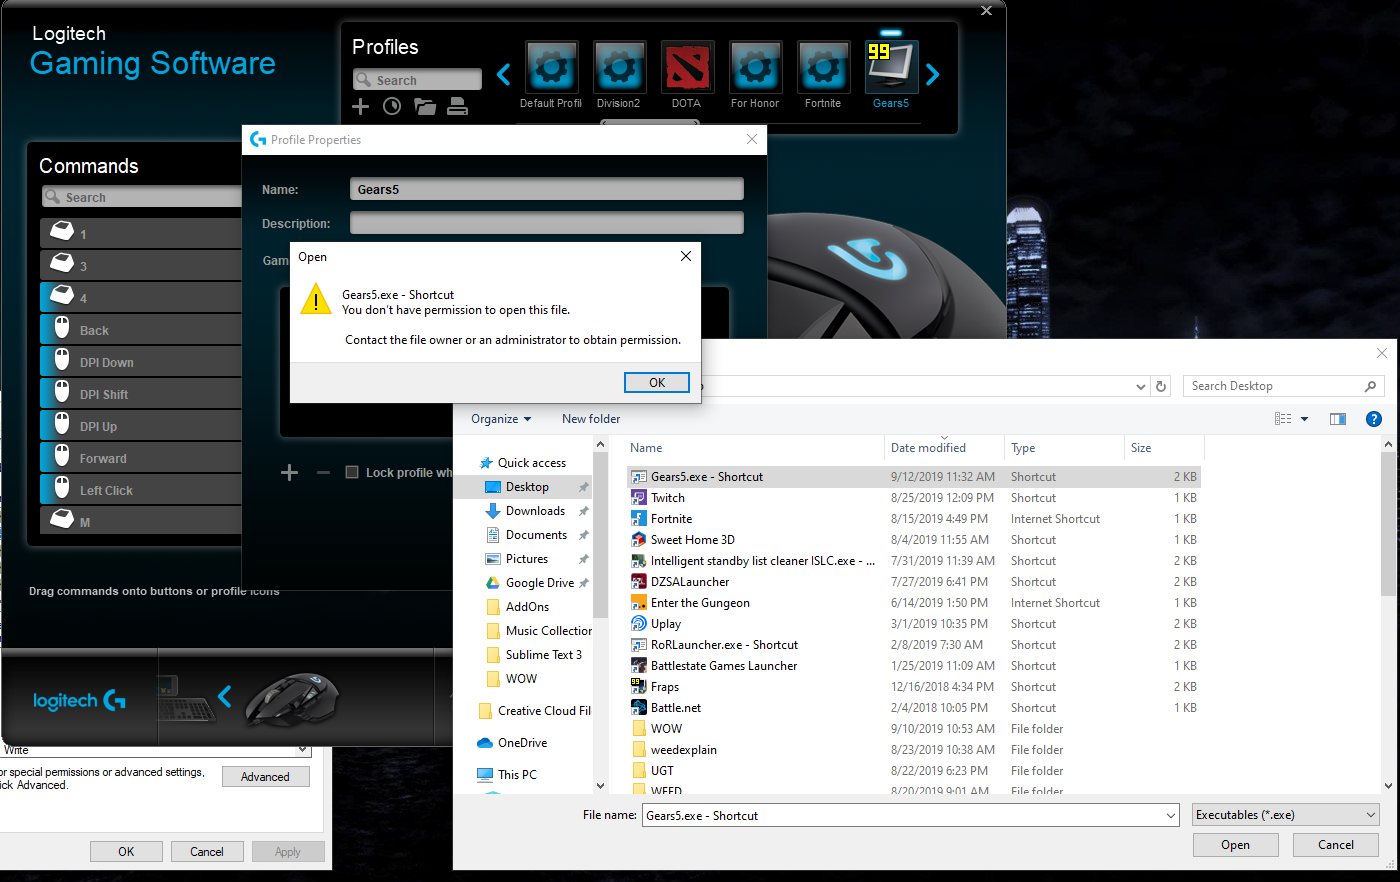Click the keyboard device icon in bottom bar
The height and width of the screenshot is (882, 1400).
coord(186,698)
